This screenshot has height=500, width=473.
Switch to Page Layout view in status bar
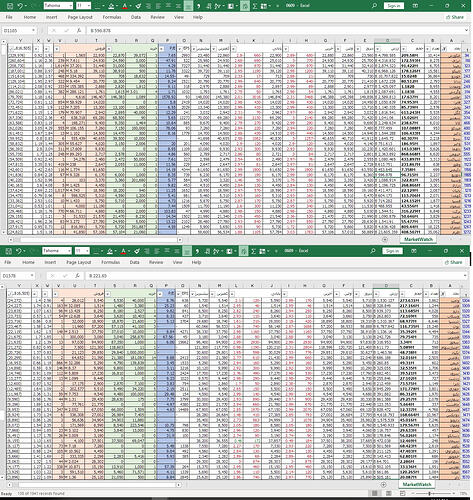coord(389,493)
